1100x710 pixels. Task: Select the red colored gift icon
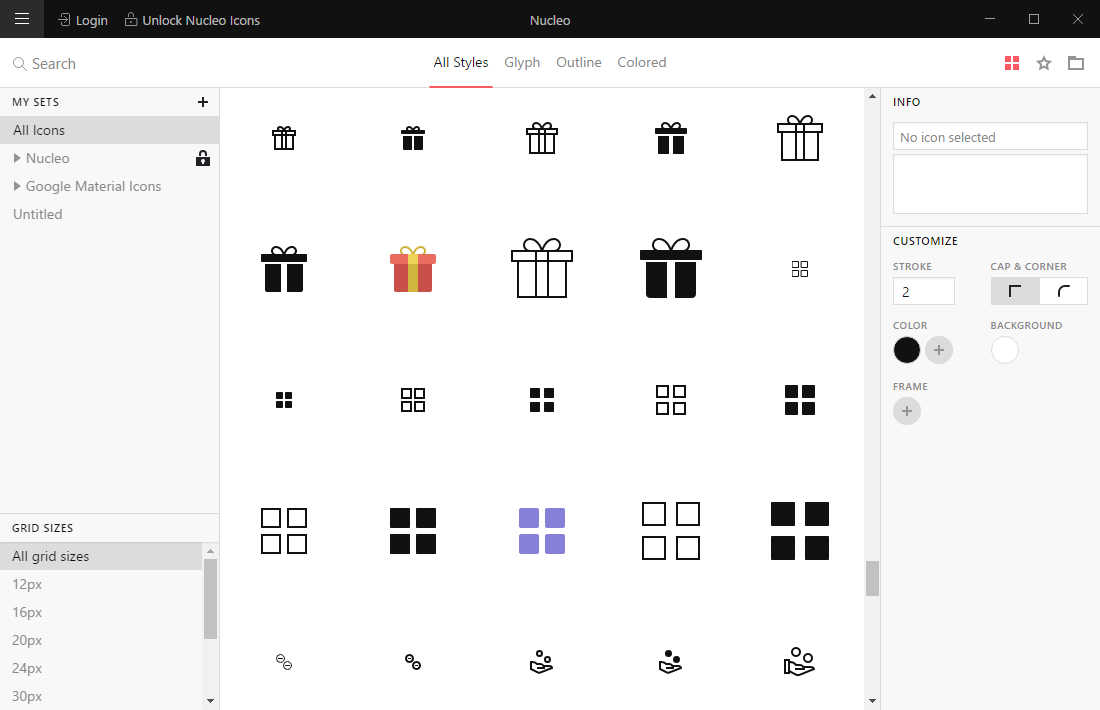[412, 269]
